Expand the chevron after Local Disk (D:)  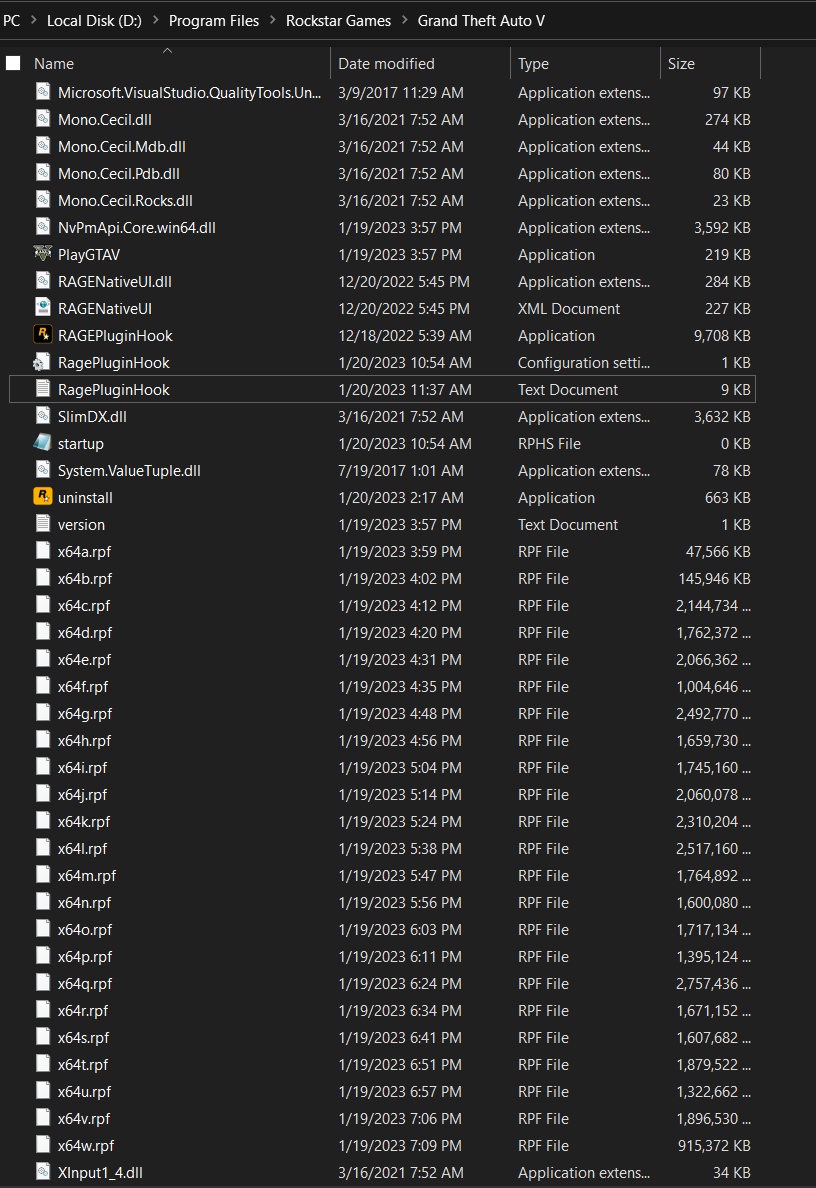(154, 21)
